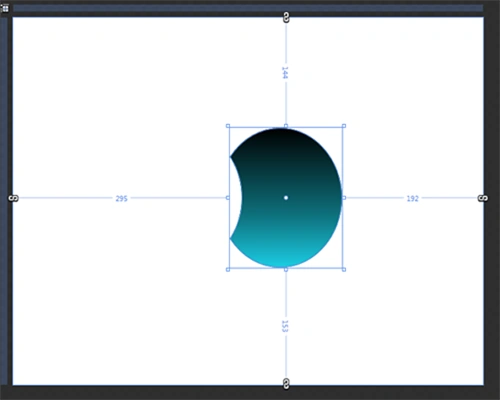
Task: Click the top margin value 144
Action: 285,73
